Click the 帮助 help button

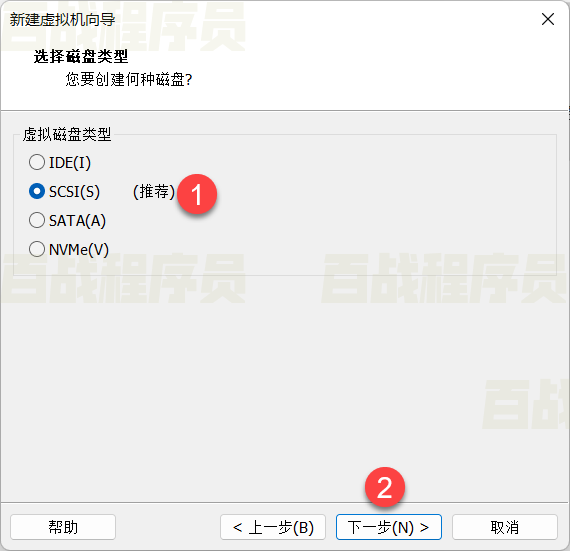point(63,527)
